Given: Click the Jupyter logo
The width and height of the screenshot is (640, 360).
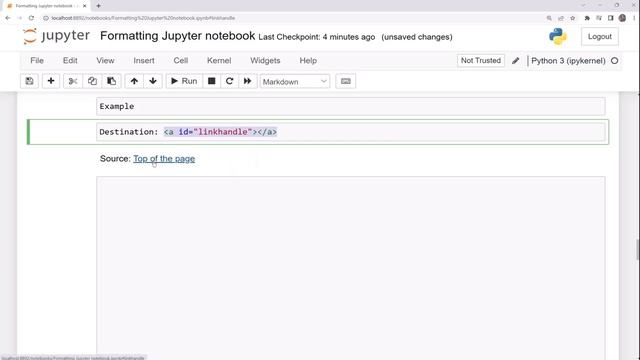Looking at the screenshot, I should pyautogui.click(x=56, y=36).
